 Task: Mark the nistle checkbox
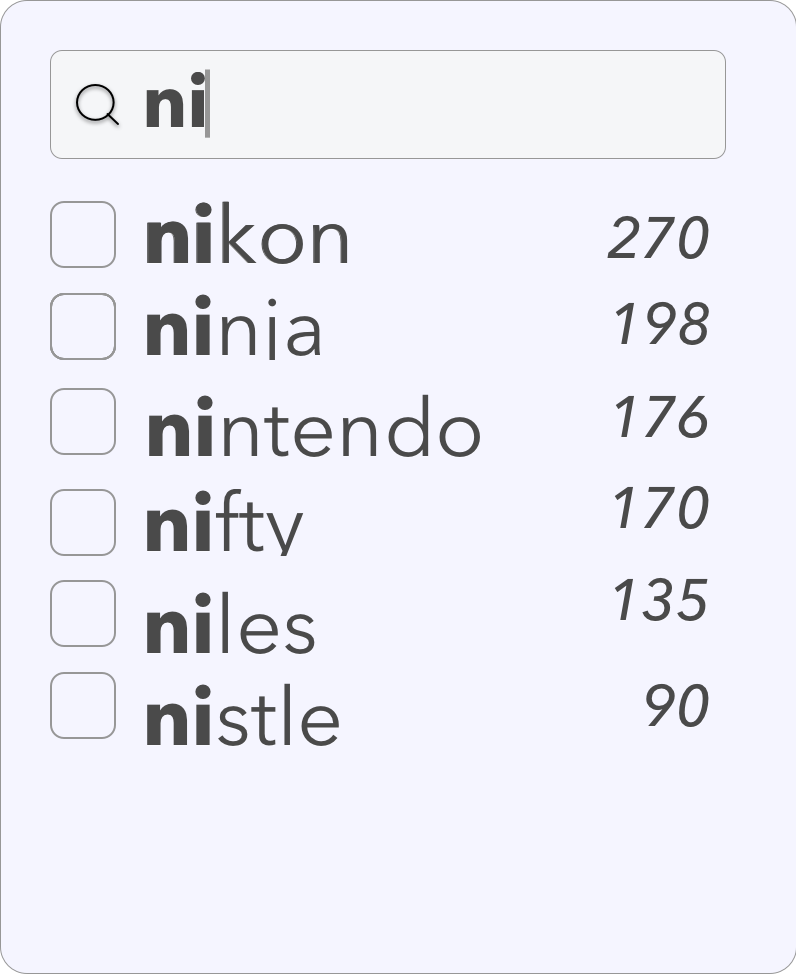click(x=83, y=706)
